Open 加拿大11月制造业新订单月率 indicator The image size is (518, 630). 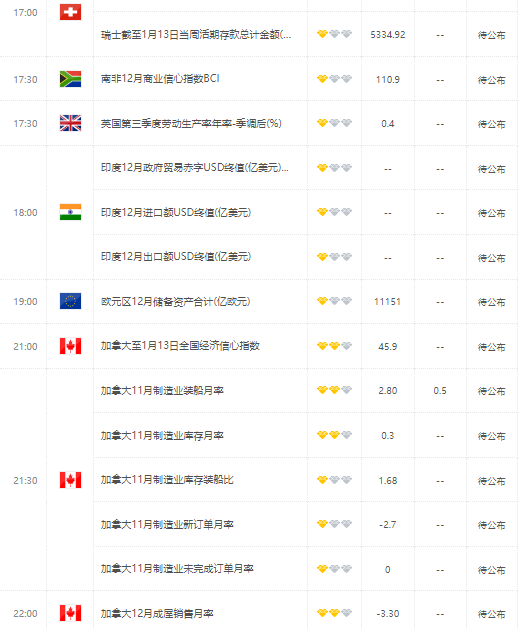coord(167,524)
